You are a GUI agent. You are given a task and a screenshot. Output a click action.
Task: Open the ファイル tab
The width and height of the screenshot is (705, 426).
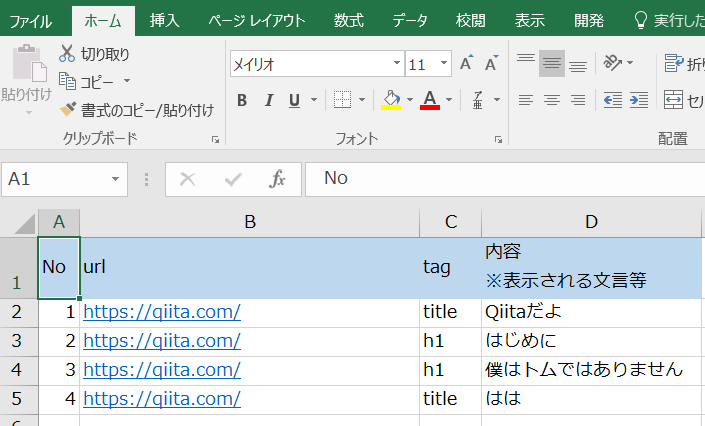31,21
